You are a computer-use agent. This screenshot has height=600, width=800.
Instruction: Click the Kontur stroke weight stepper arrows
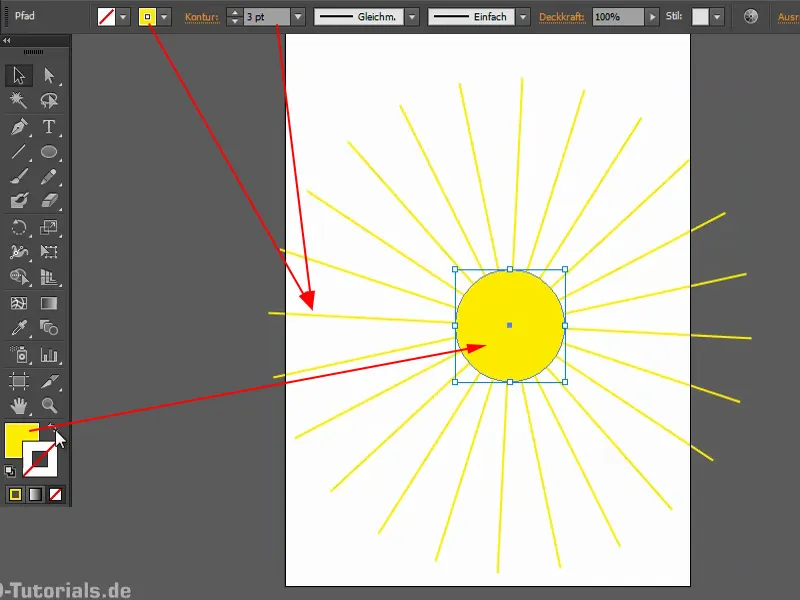(235, 17)
